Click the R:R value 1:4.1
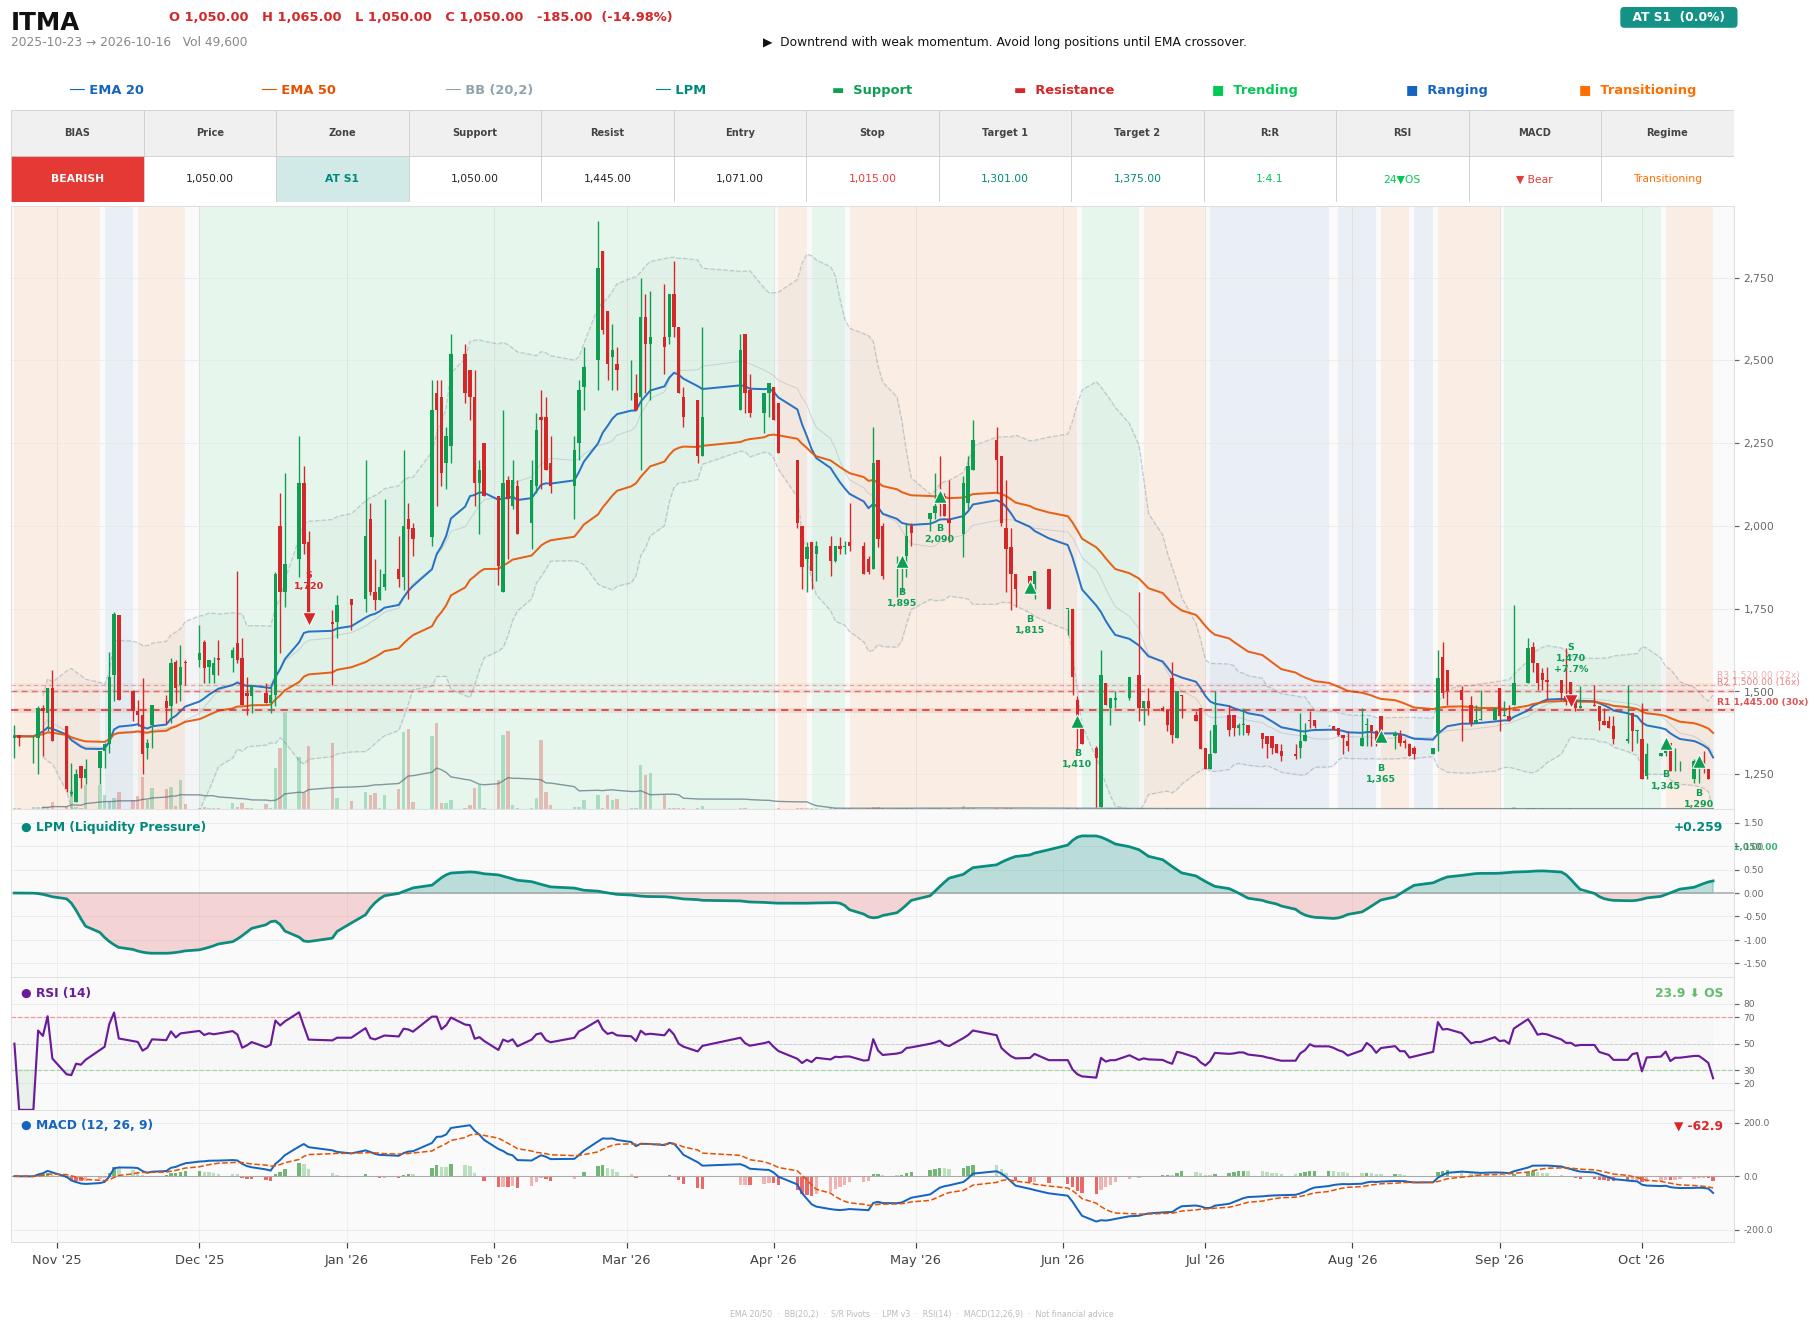 pos(1269,179)
